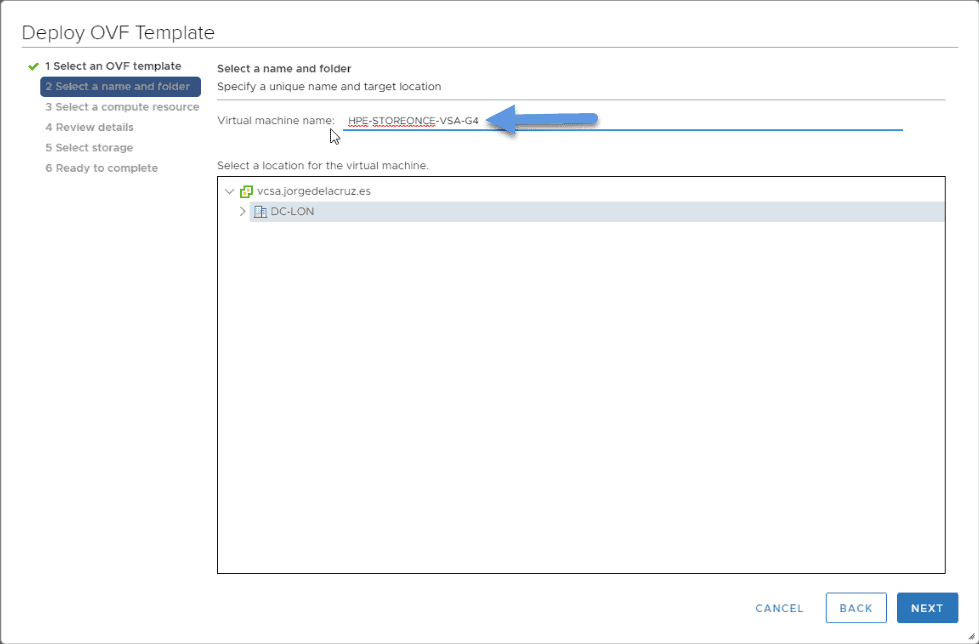Select the DC-LON location row
The image size is (979, 644).
pos(596,212)
